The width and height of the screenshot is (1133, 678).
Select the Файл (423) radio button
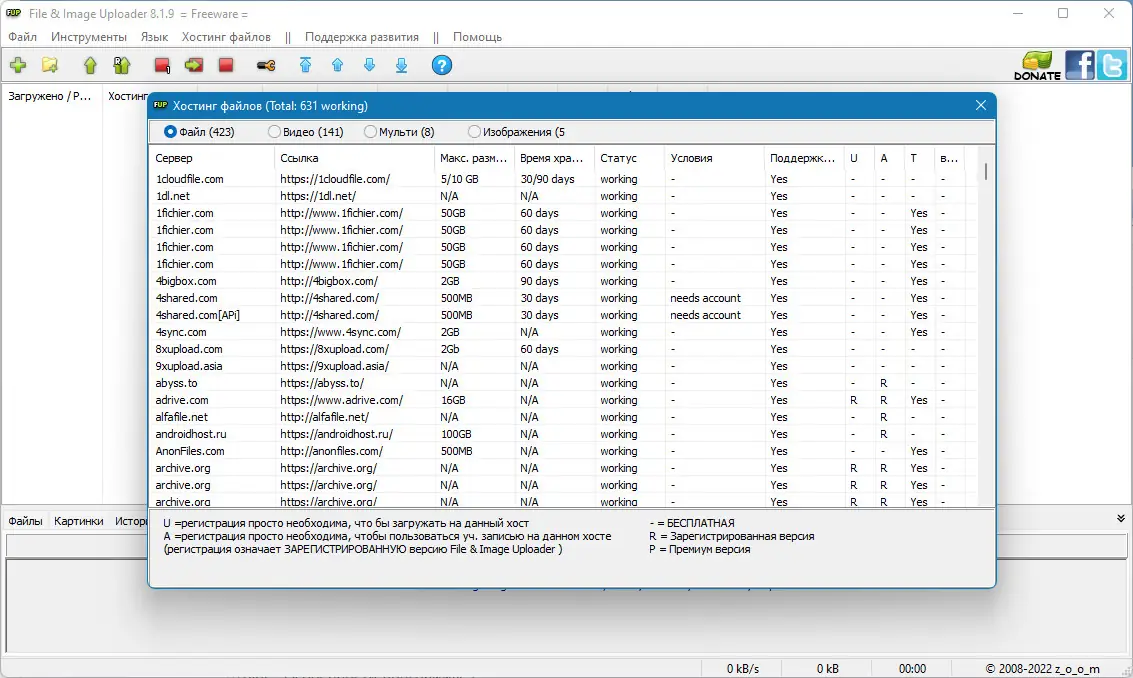tap(199, 132)
